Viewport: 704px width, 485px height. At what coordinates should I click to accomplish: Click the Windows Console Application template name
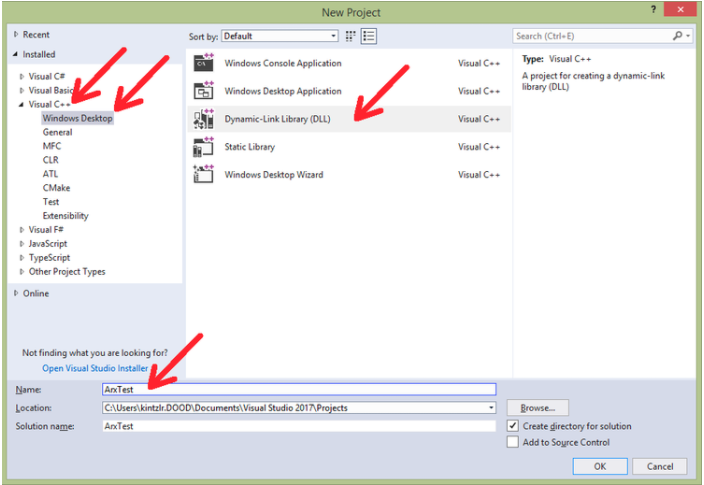pos(283,63)
